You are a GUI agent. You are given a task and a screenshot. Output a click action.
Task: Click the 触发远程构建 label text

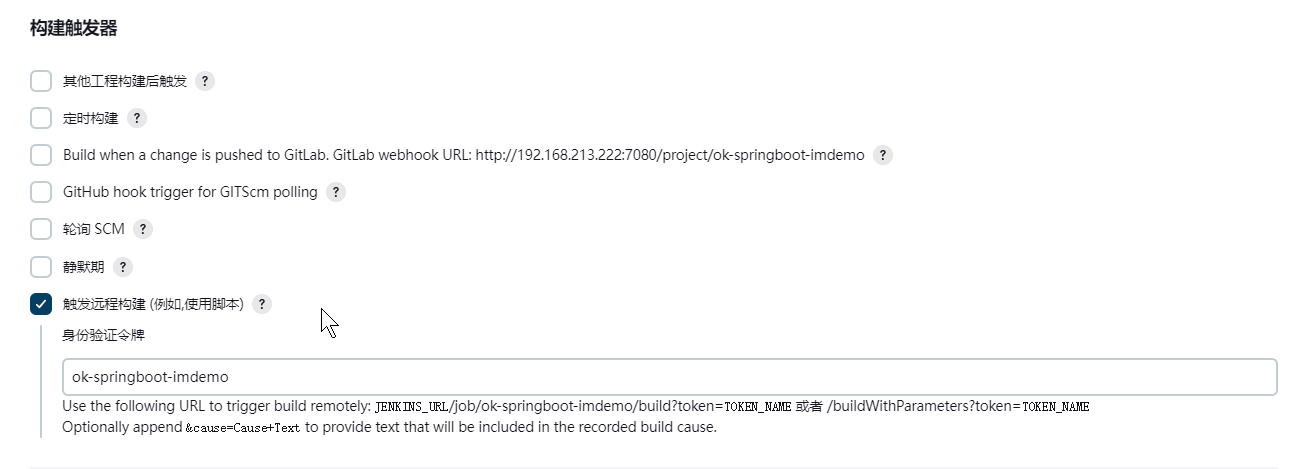(153, 304)
